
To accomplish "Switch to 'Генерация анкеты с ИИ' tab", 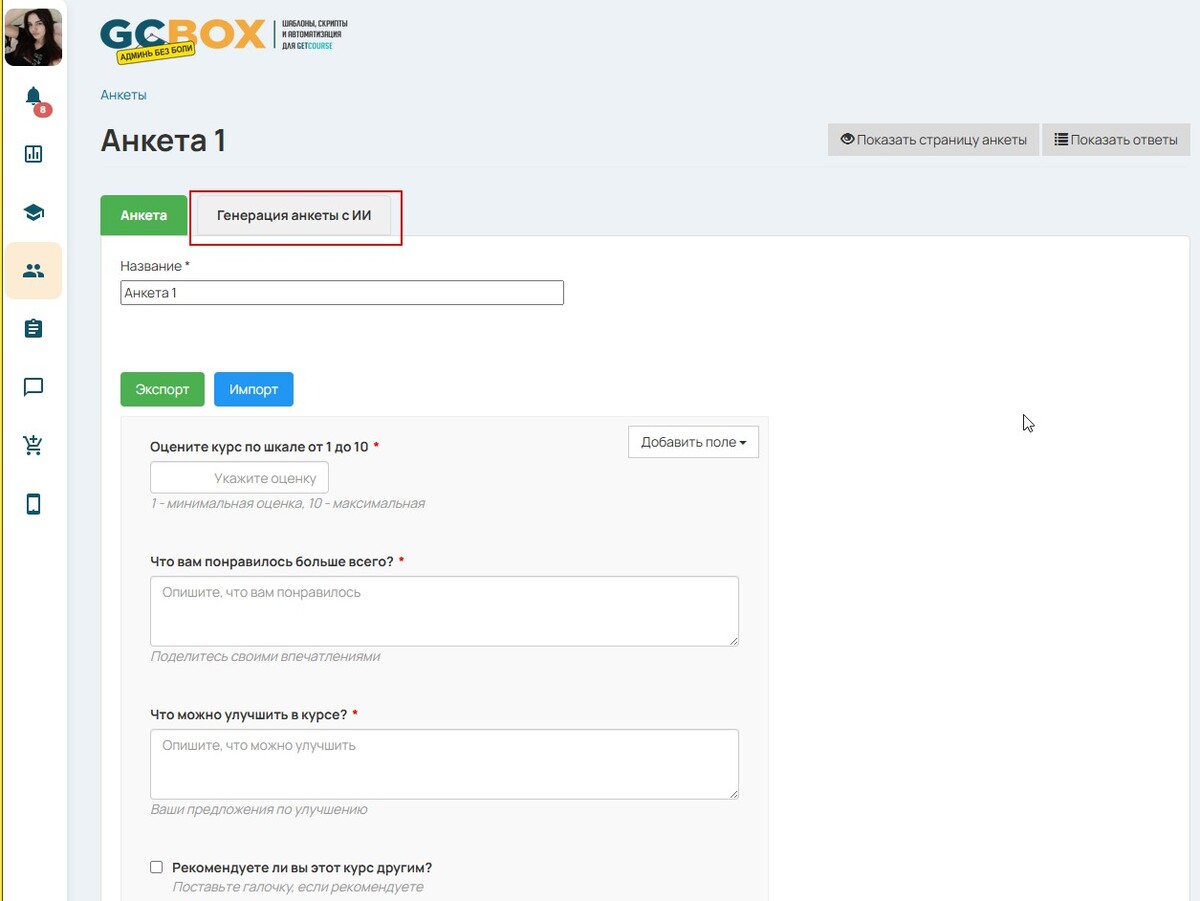I will click(x=294, y=215).
